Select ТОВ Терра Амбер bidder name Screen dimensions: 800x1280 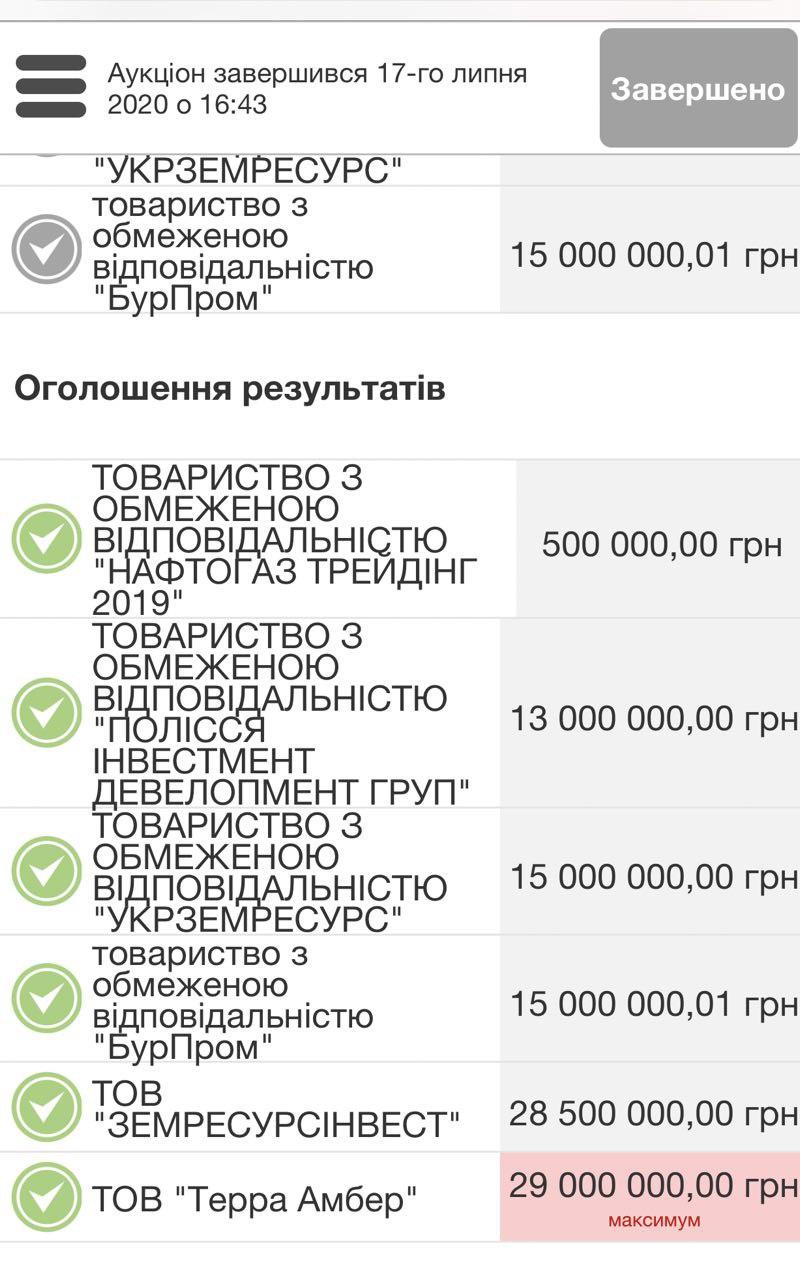click(254, 1198)
